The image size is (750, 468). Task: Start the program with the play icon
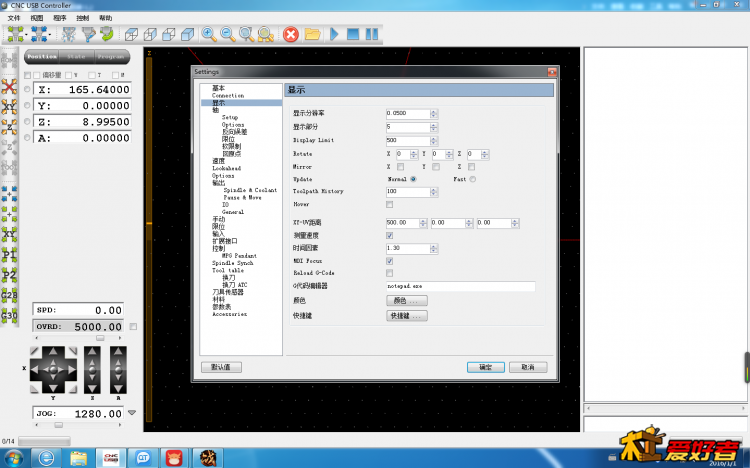tap(334, 34)
